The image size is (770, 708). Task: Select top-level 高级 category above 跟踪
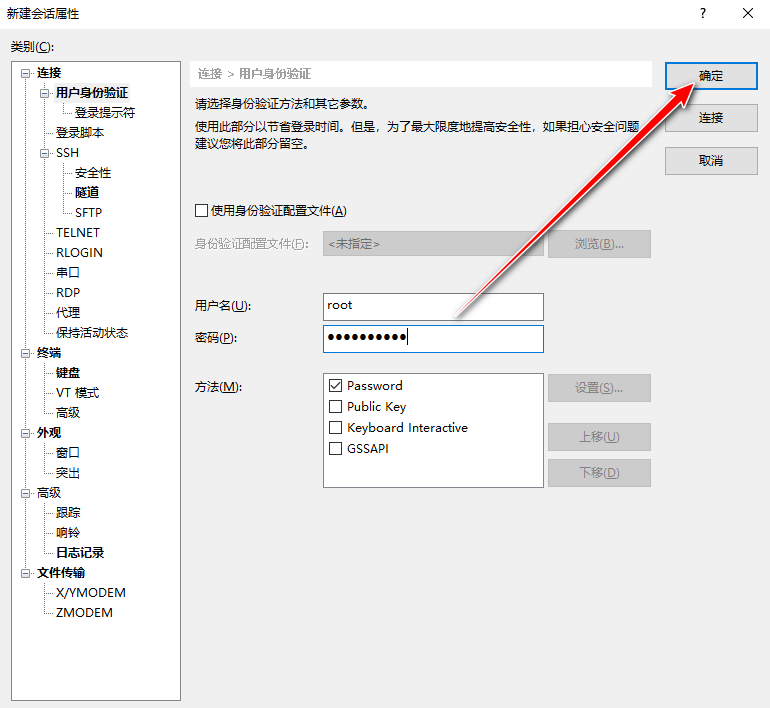click(x=49, y=493)
